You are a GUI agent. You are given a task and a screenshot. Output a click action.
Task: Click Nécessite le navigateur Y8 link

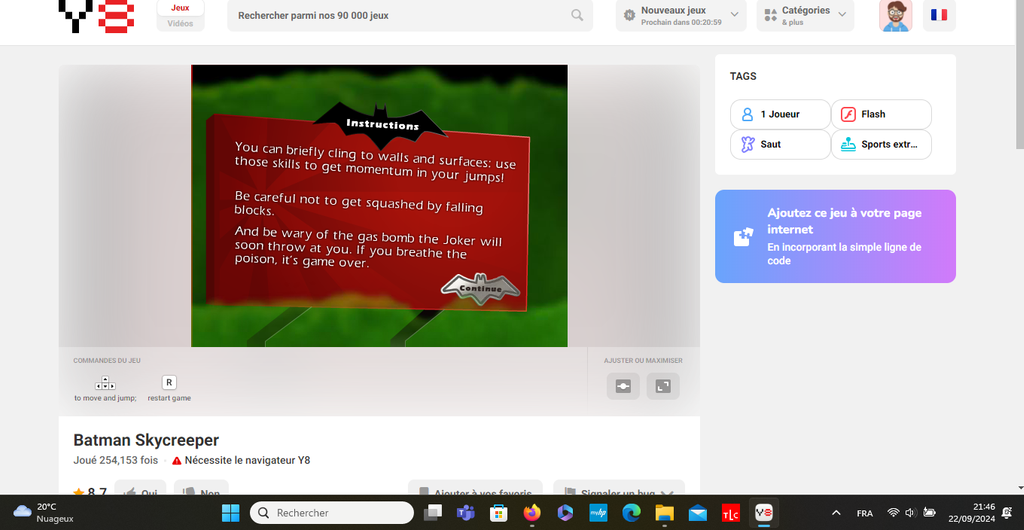241,460
